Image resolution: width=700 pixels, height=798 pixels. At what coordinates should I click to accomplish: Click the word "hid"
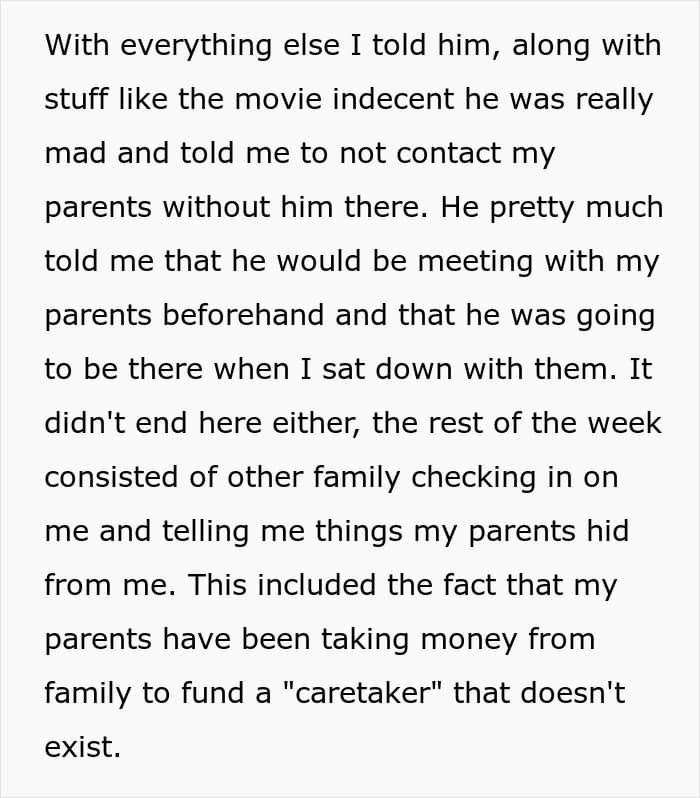pyautogui.click(x=602, y=531)
